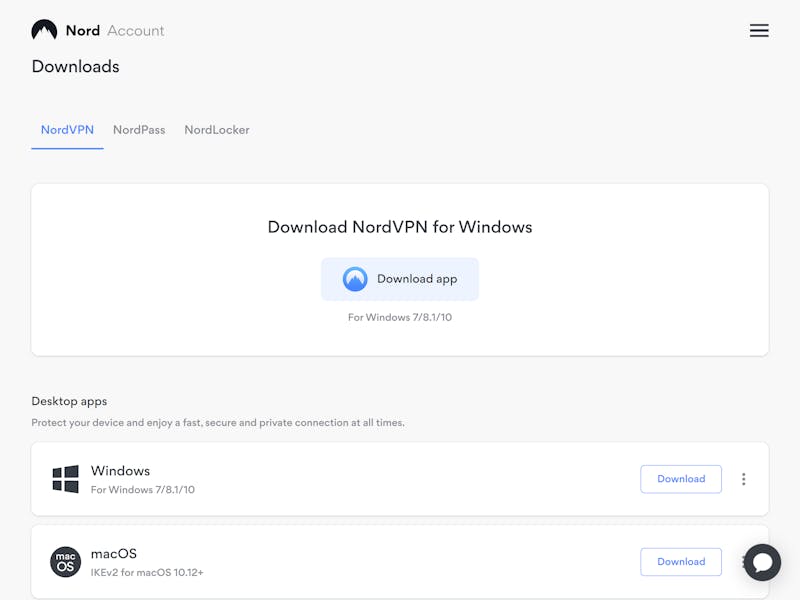
Task: Open more options for Windows download
Action: [743, 479]
